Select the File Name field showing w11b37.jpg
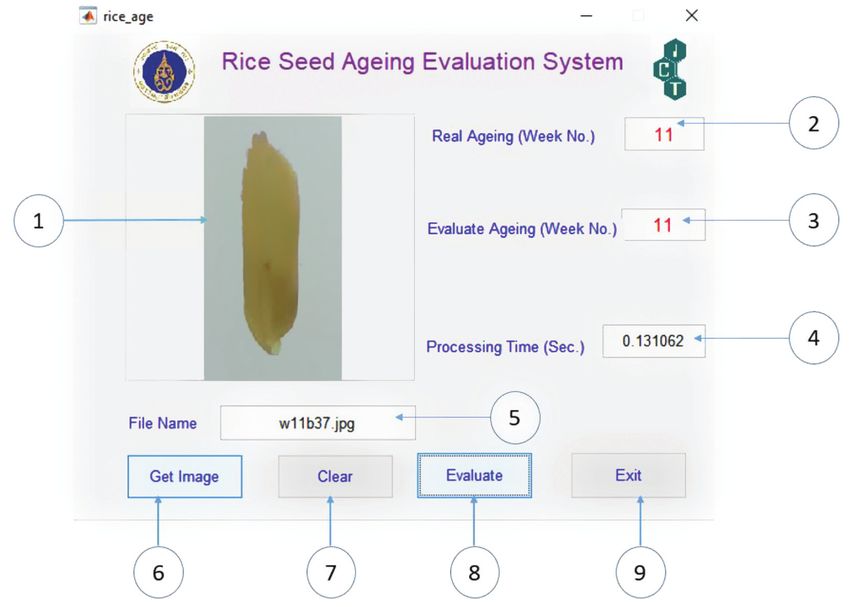This screenshot has height=607, width=850. point(318,423)
